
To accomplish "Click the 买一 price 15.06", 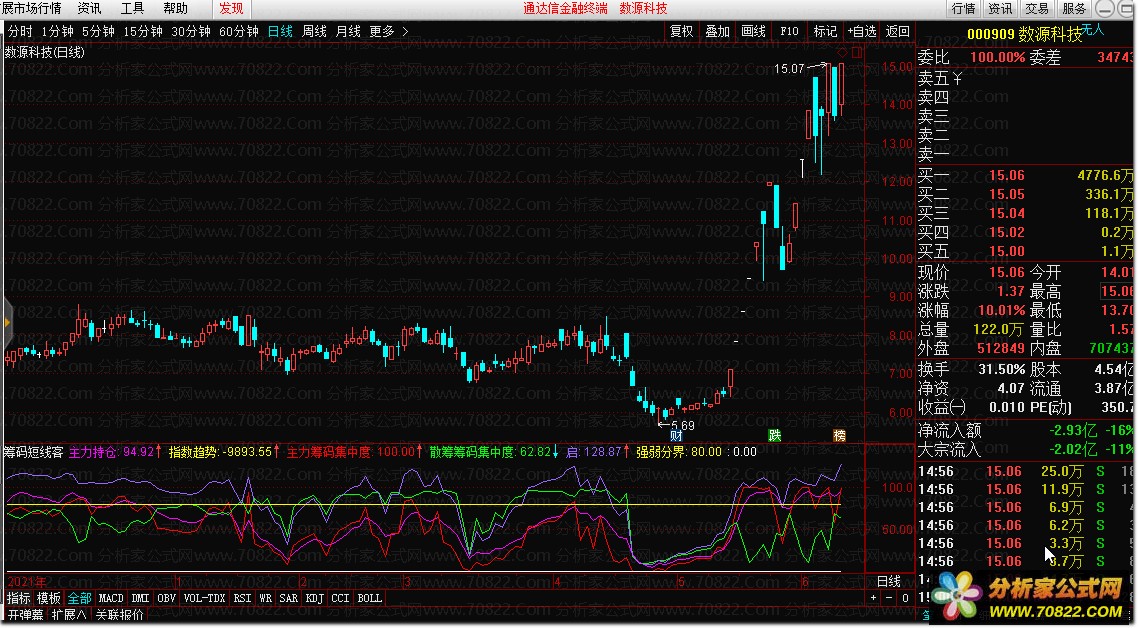I will click(x=1006, y=176).
